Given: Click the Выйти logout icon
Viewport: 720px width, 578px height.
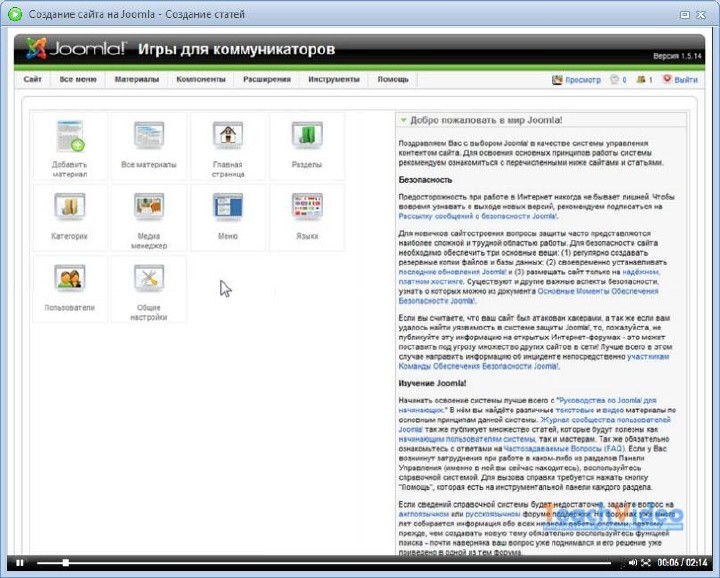Looking at the screenshot, I should click(667, 79).
